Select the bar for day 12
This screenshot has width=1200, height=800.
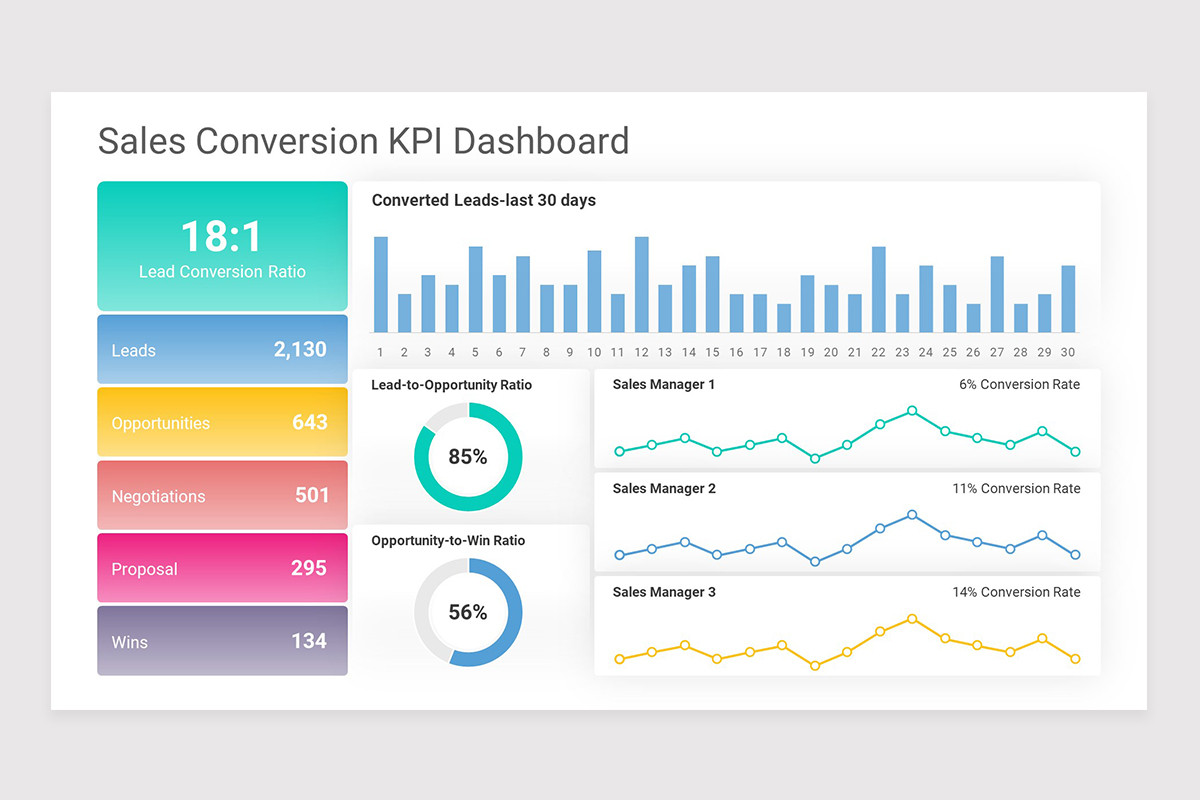641,284
